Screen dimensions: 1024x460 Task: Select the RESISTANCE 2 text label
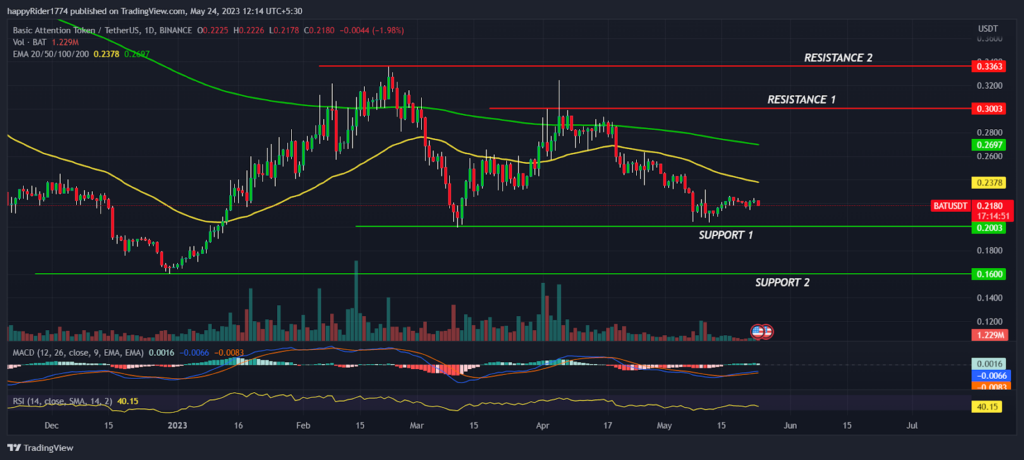(x=838, y=58)
